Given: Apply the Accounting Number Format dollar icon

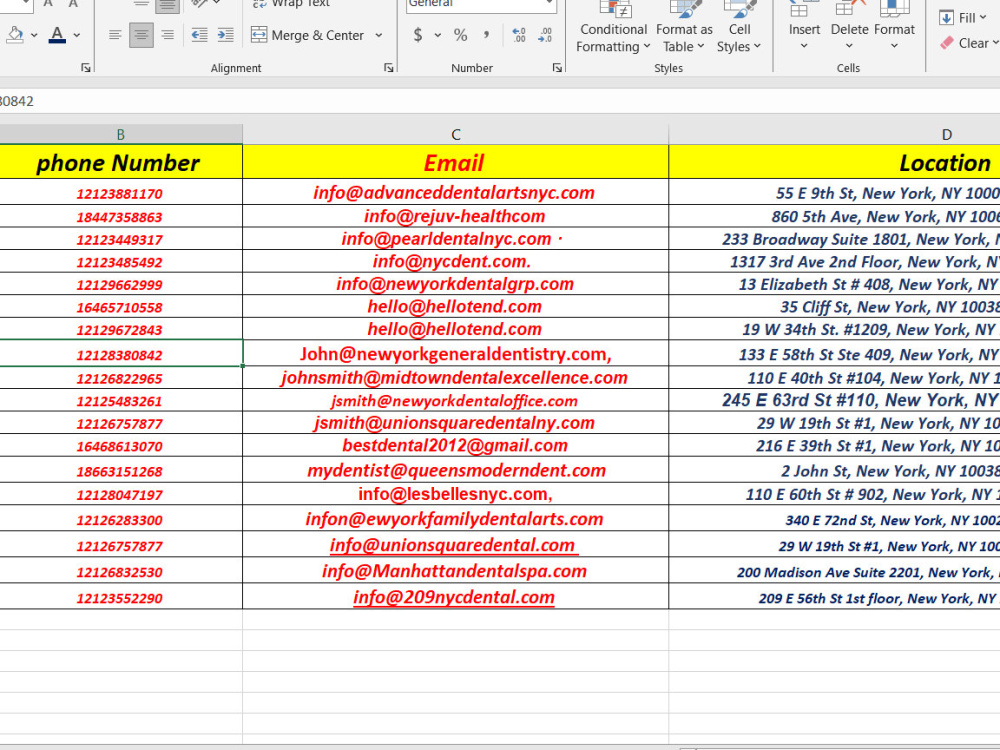Looking at the screenshot, I should 418,35.
